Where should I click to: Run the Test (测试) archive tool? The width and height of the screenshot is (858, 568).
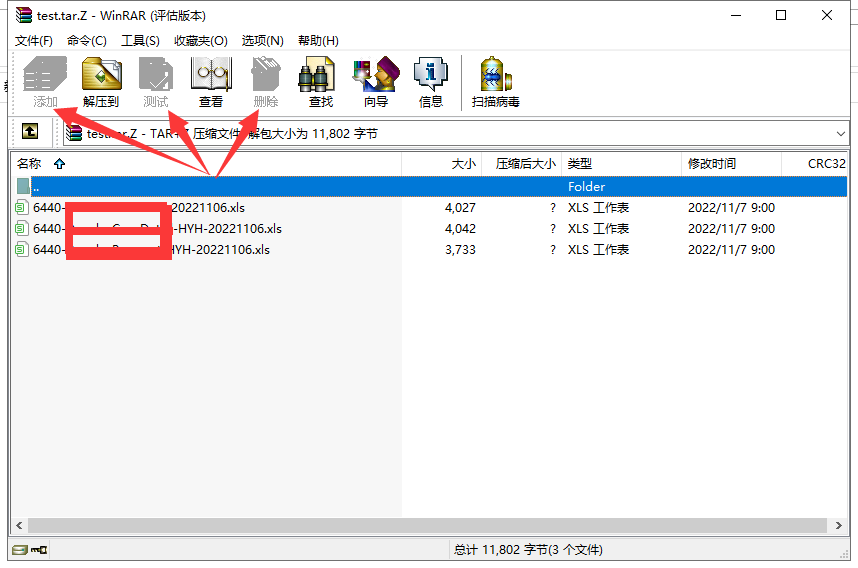(156, 81)
